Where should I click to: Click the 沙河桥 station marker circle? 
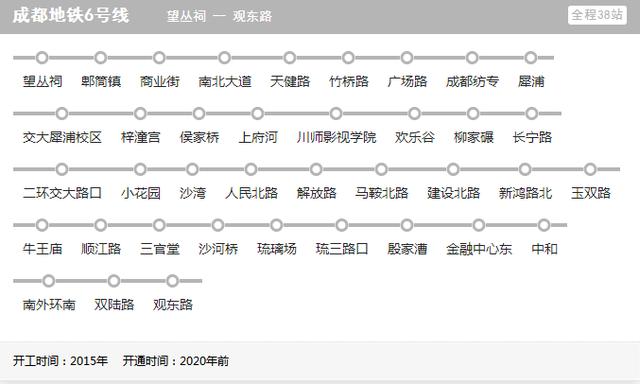coord(218,225)
